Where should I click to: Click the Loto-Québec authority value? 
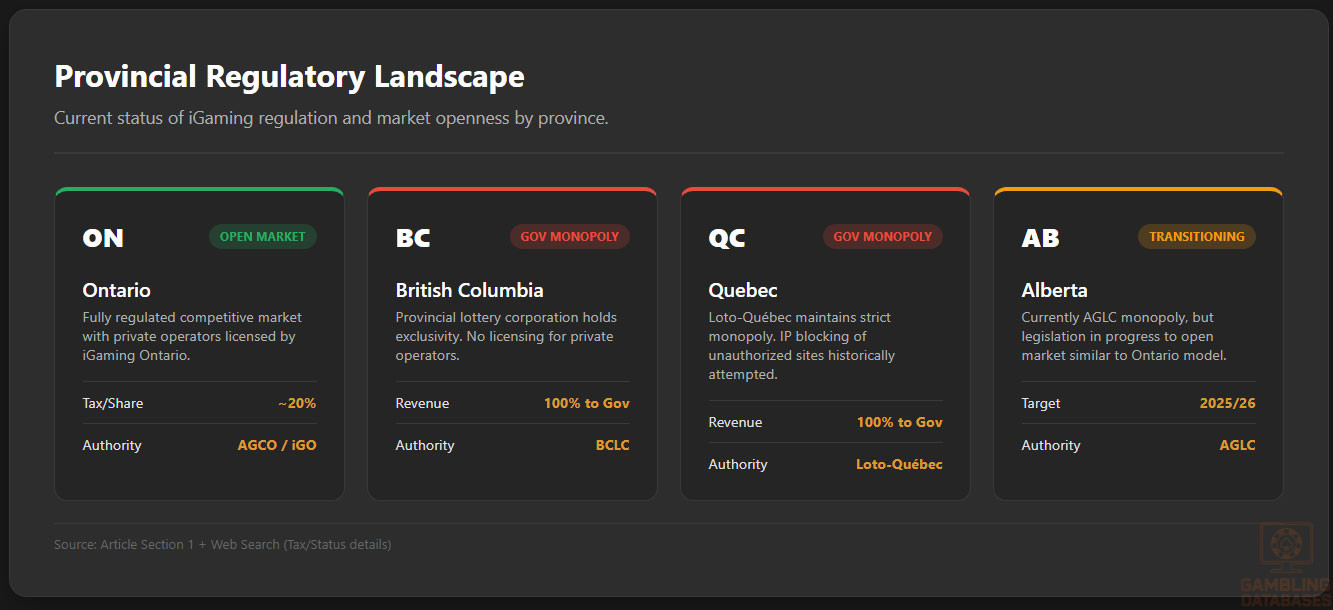click(899, 464)
